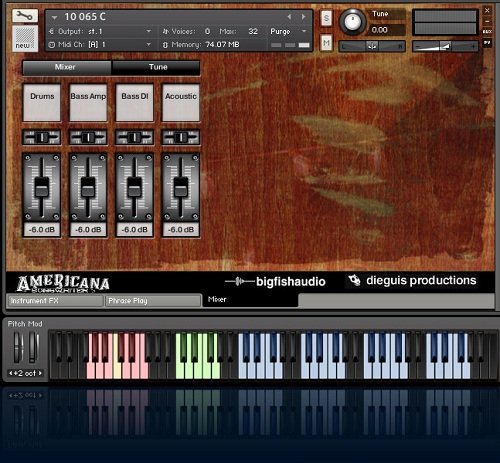The width and height of the screenshot is (500, 463).
Task: Click the Bass Amp pan slider
Action: pyautogui.click(x=88, y=137)
